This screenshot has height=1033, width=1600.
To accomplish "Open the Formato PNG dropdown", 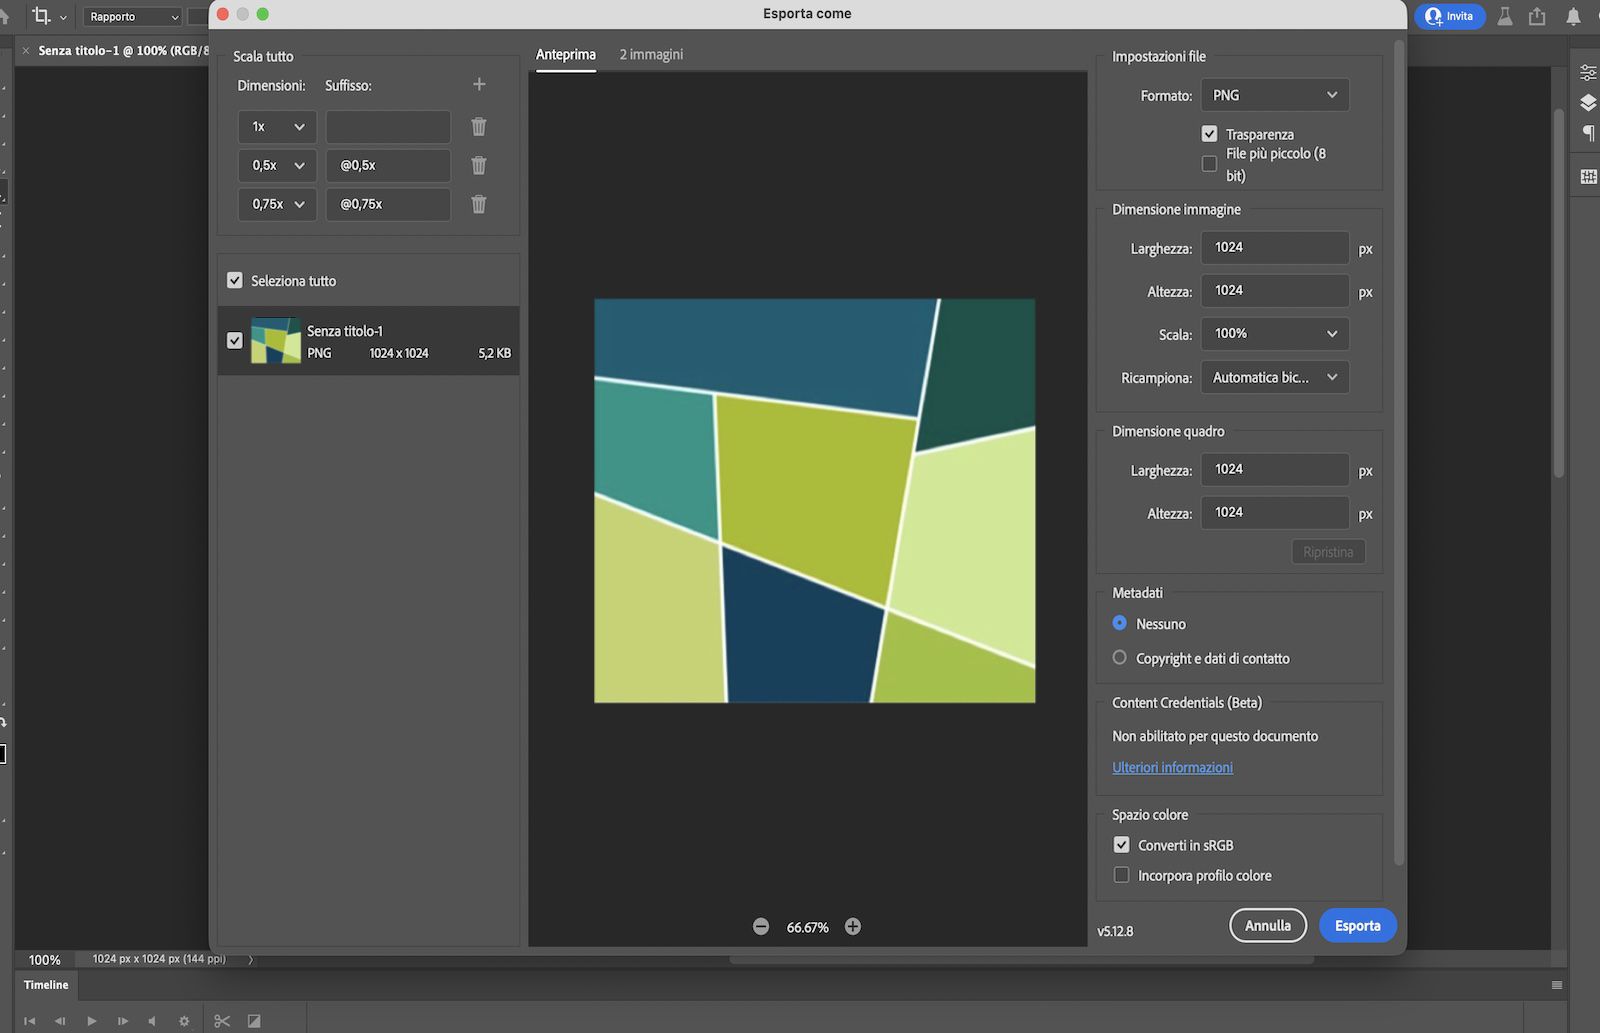I will (x=1274, y=95).
